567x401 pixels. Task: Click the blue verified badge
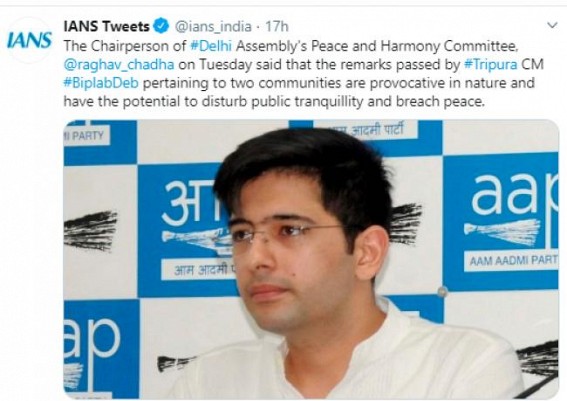tap(161, 26)
